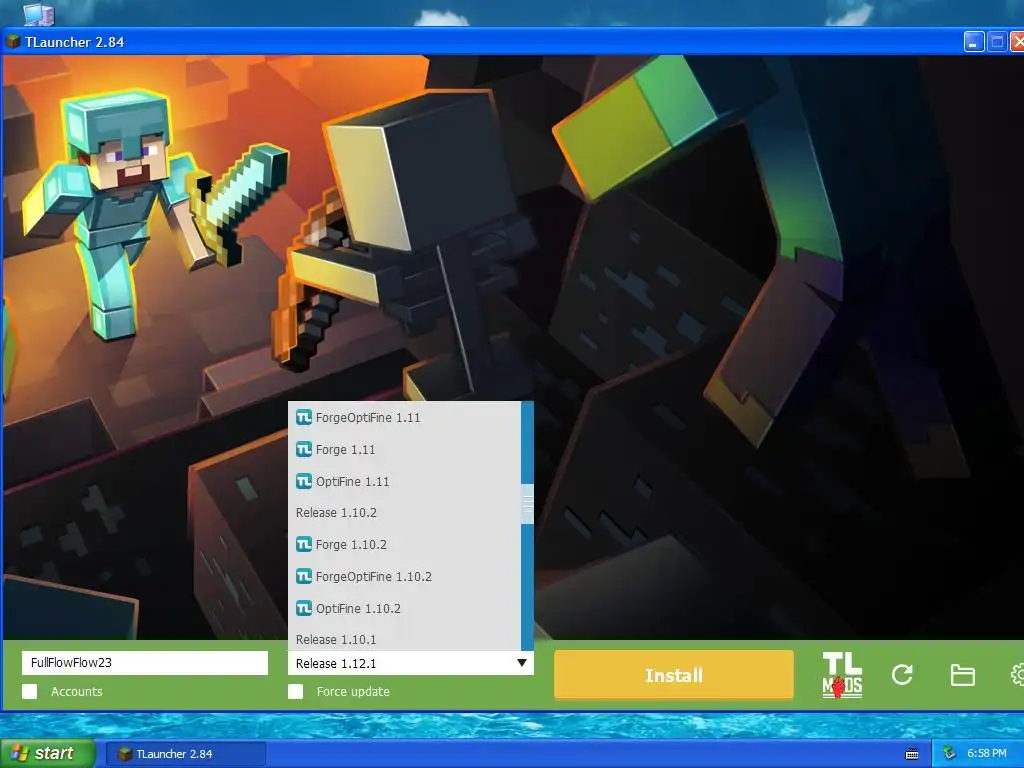Select Release 1.10.1 version
1024x768 pixels.
click(x=404, y=638)
